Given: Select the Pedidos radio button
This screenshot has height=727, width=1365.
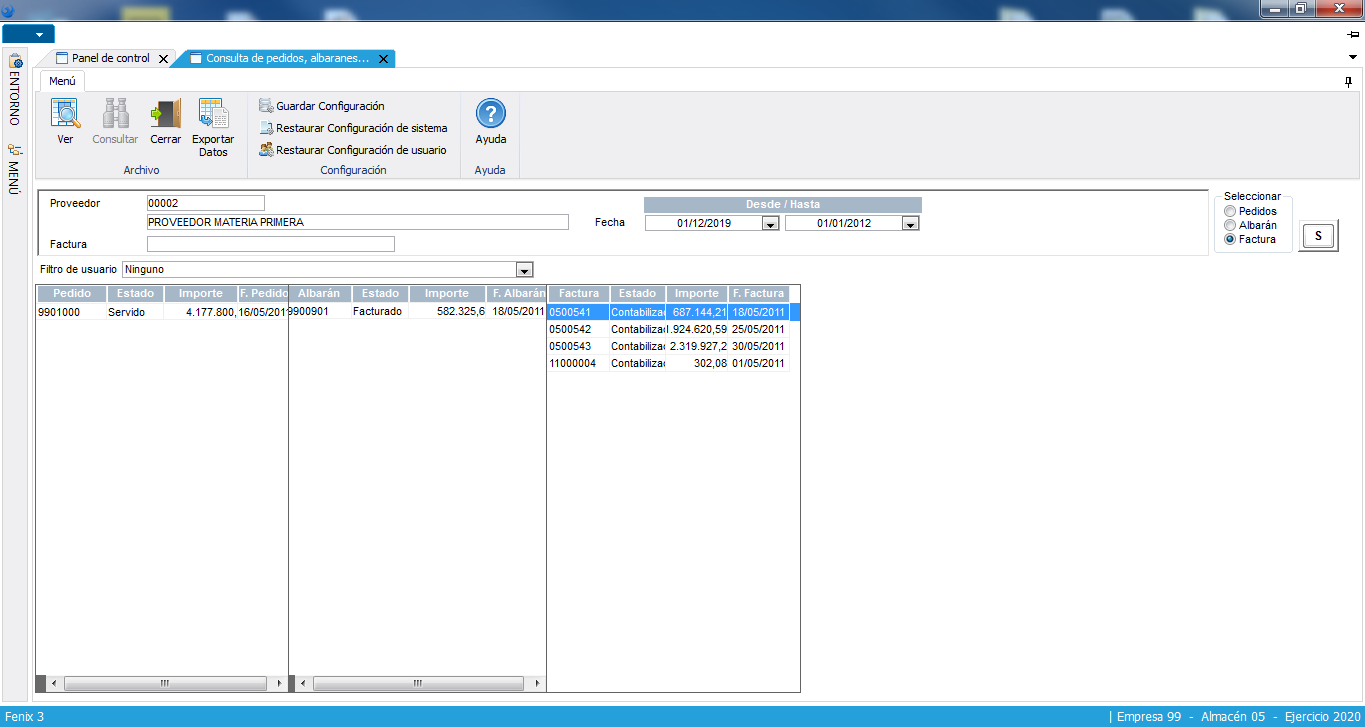Looking at the screenshot, I should (1230, 212).
